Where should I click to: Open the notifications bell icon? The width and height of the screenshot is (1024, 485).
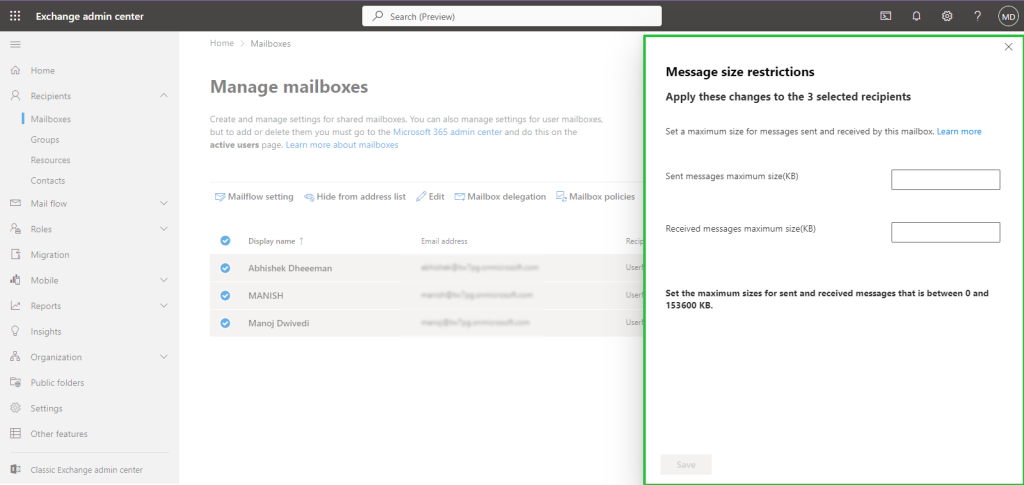916,16
